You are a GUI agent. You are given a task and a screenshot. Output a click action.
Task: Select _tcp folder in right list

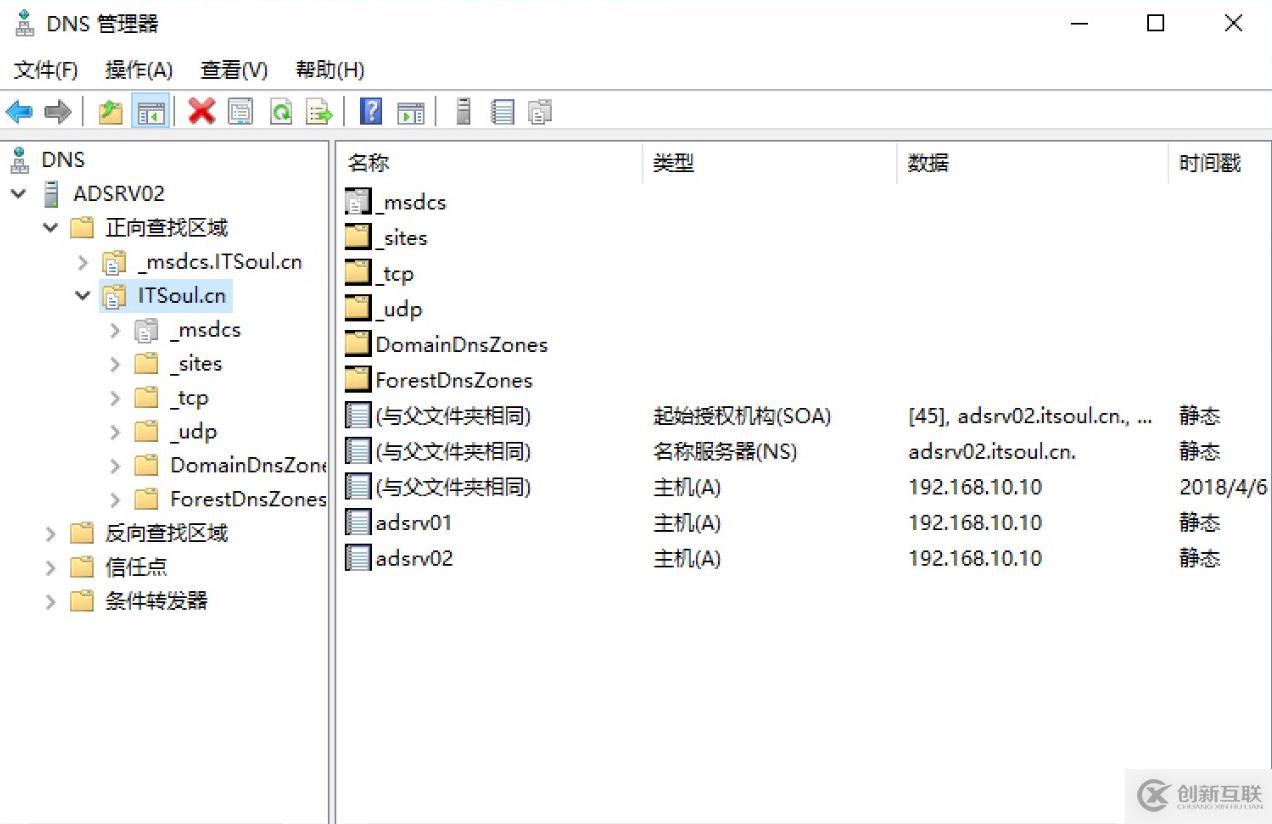[x=358, y=273]
